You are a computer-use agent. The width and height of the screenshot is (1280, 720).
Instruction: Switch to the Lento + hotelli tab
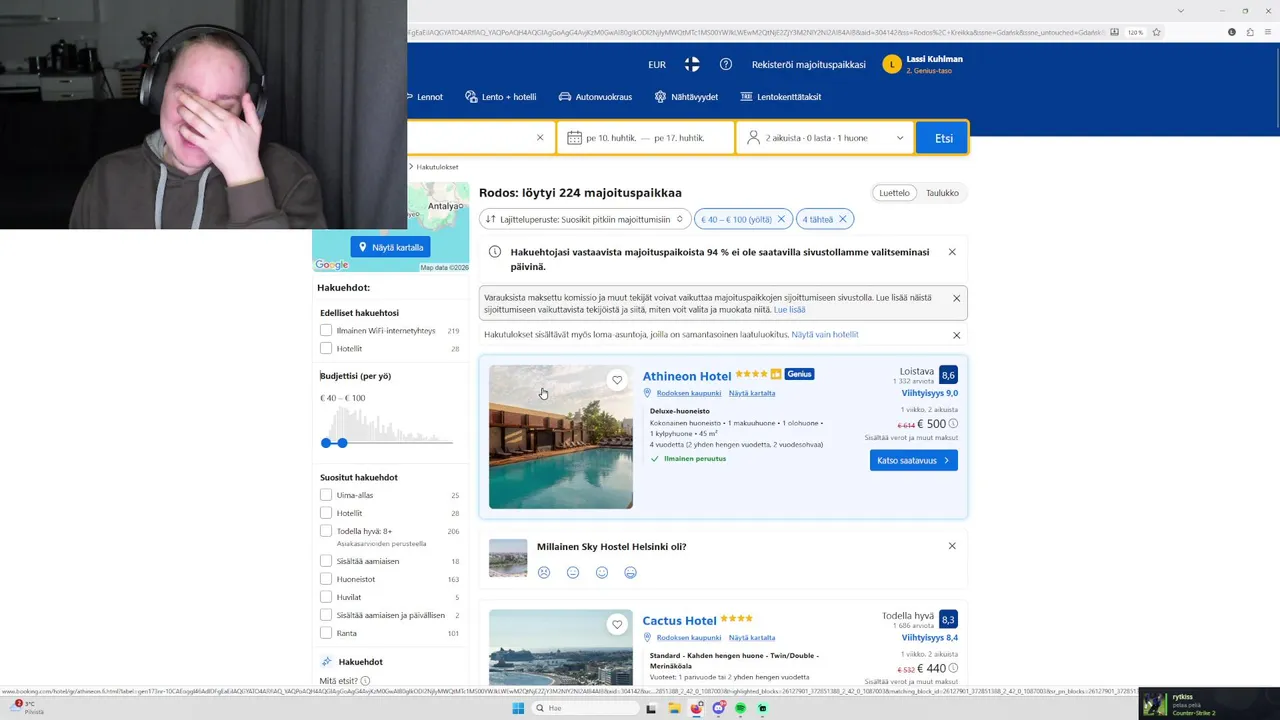click(x=501, y=97)
